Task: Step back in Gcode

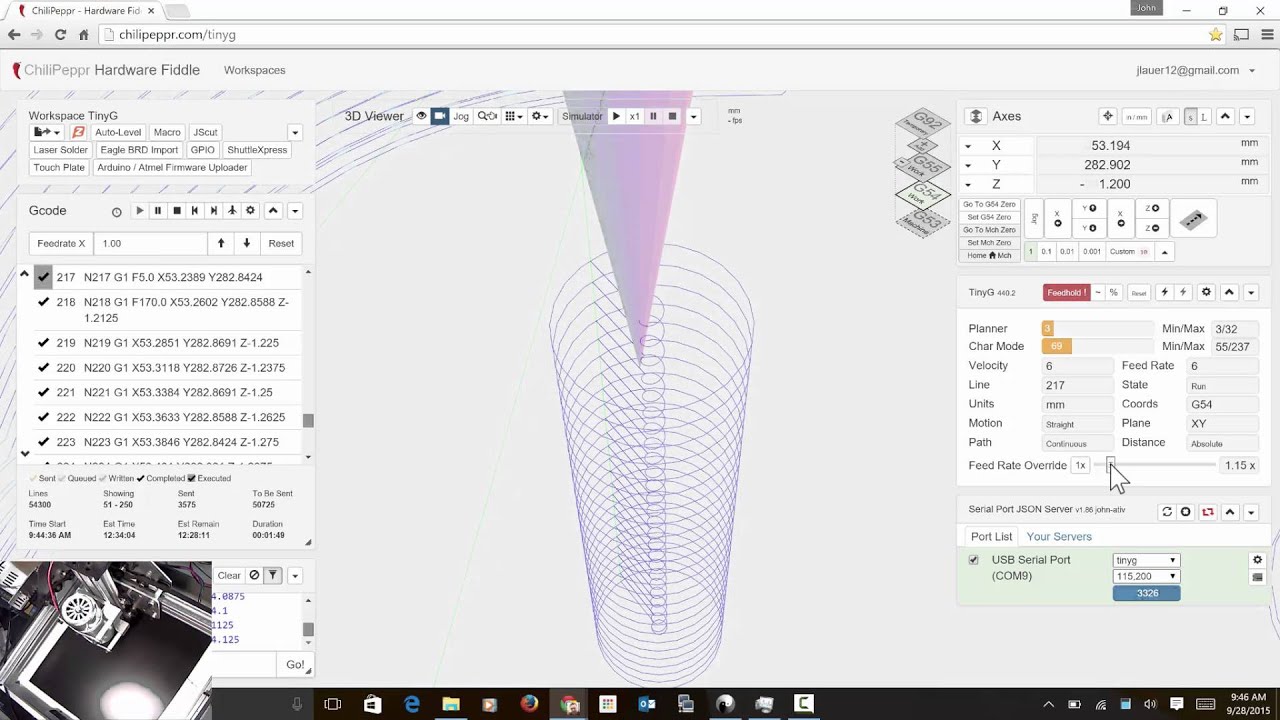Action: click(x=194, y=211)
